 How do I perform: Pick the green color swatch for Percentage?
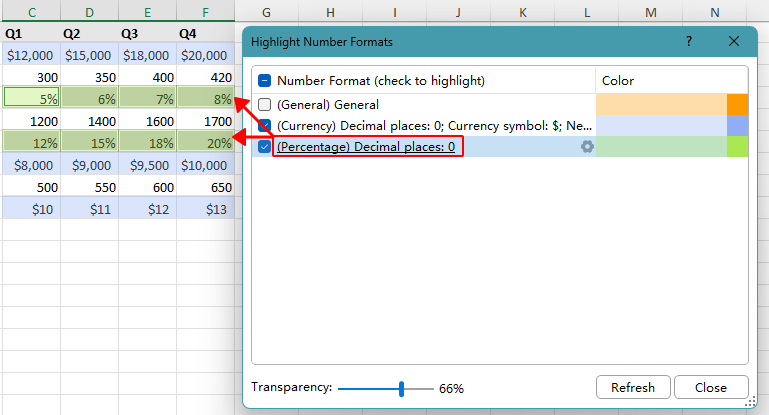point(737,147)
